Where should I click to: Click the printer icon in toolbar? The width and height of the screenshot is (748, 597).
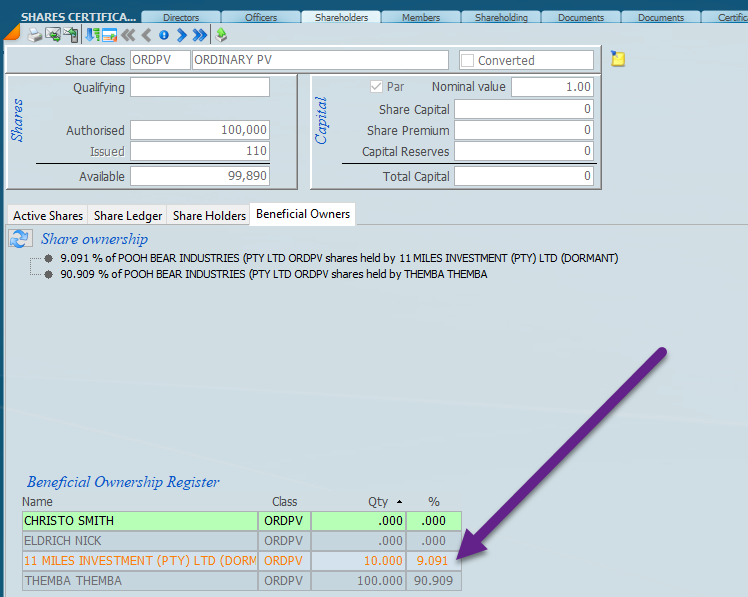pos(35,35)
